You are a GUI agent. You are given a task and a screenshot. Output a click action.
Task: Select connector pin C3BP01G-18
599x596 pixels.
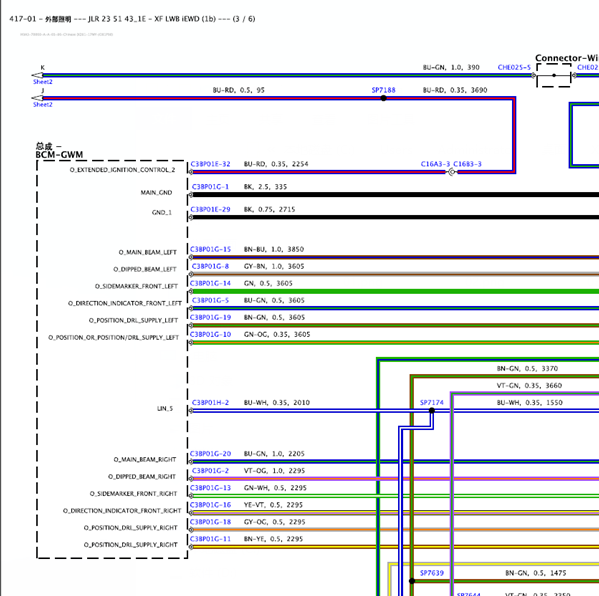(x=210, y=522)
